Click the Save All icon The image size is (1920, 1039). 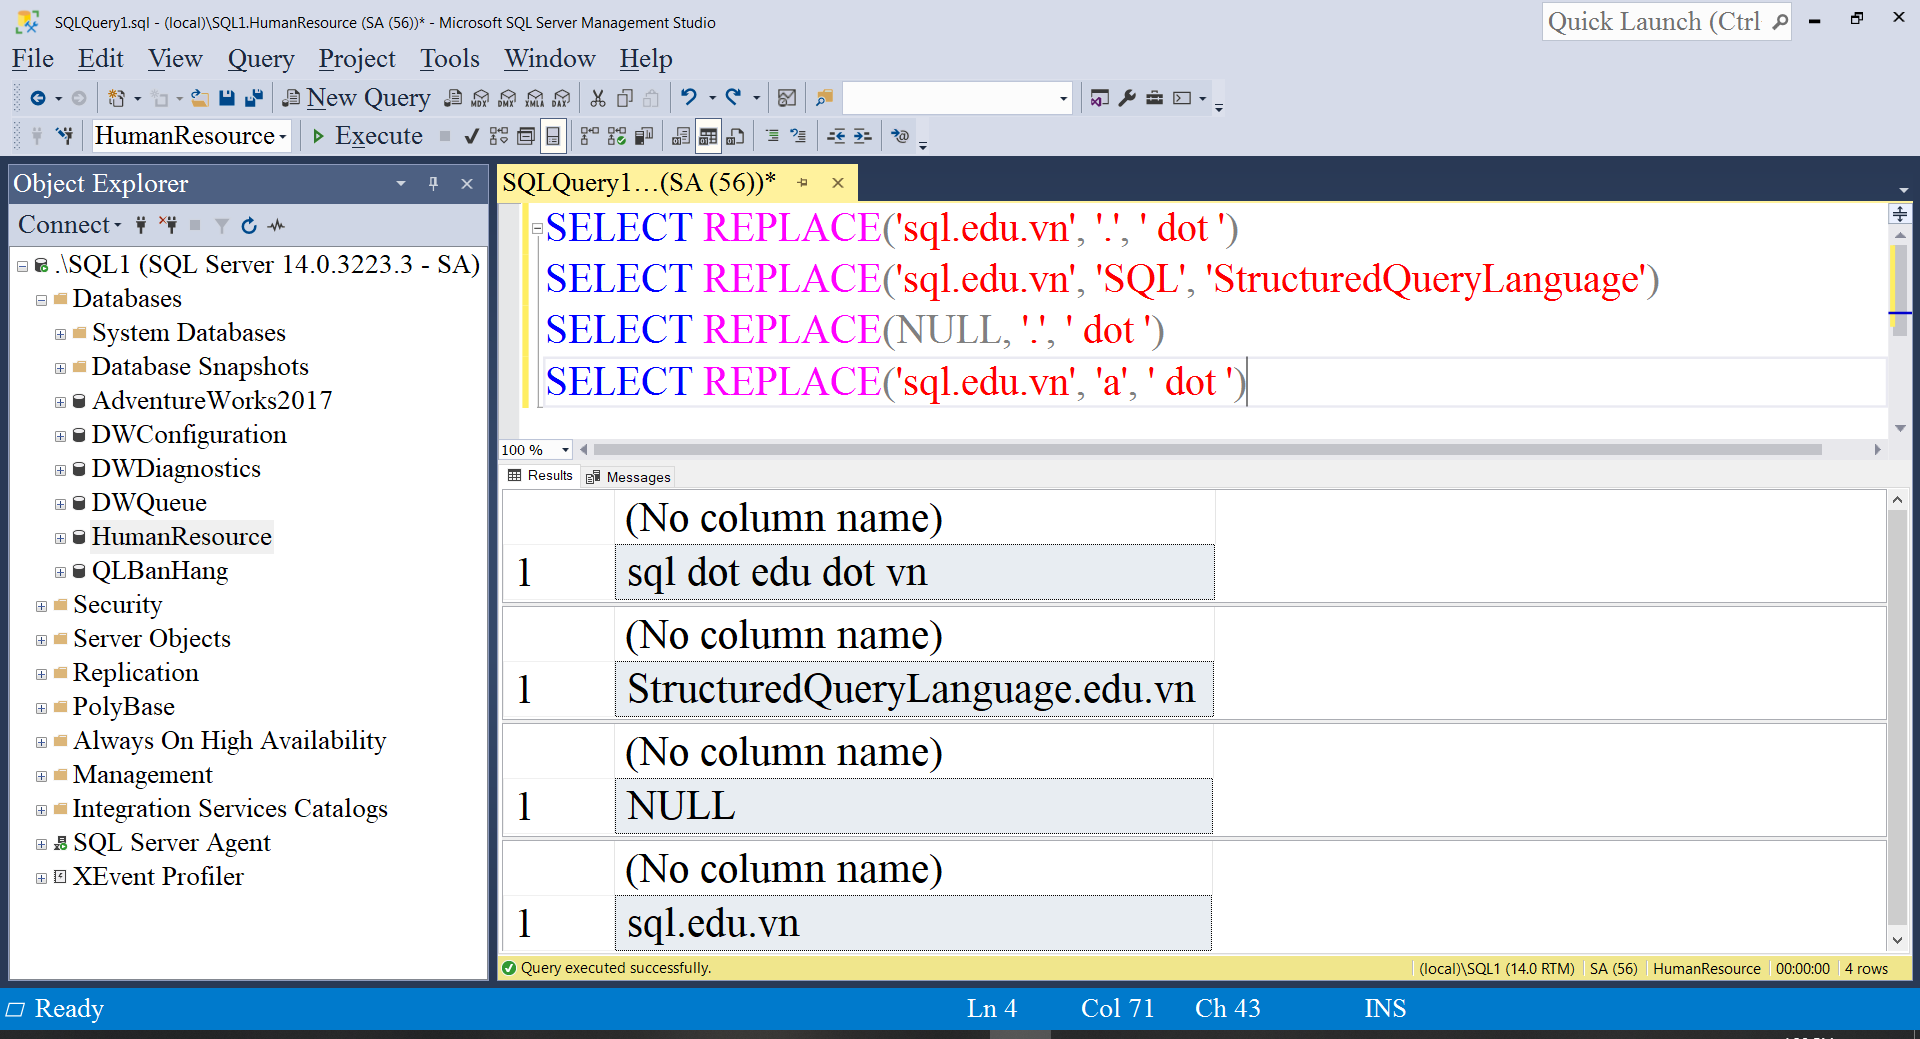coord(254,98)
